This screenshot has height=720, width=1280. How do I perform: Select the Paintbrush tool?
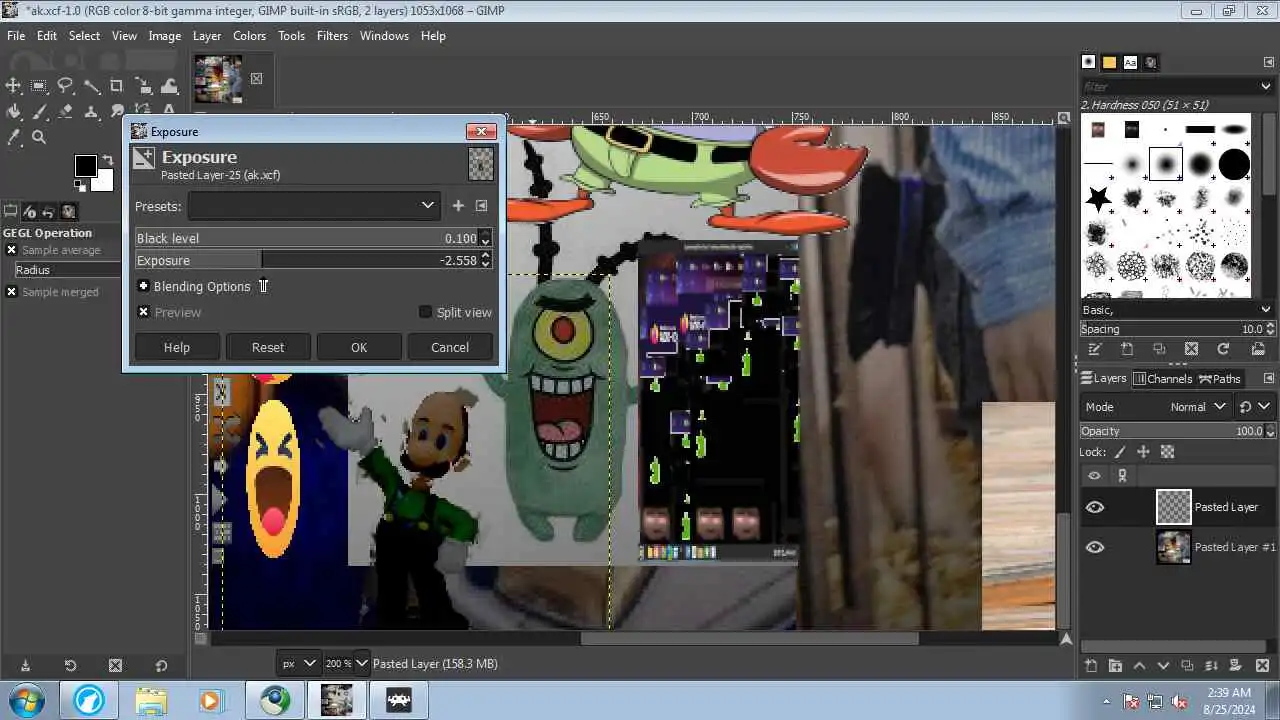click(x=39, y=112)
